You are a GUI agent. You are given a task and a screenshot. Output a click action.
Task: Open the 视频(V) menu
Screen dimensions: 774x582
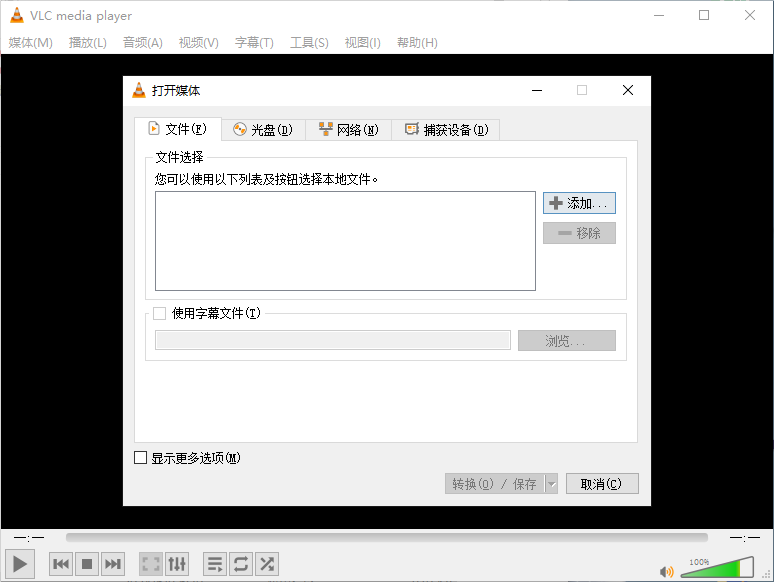198,43
